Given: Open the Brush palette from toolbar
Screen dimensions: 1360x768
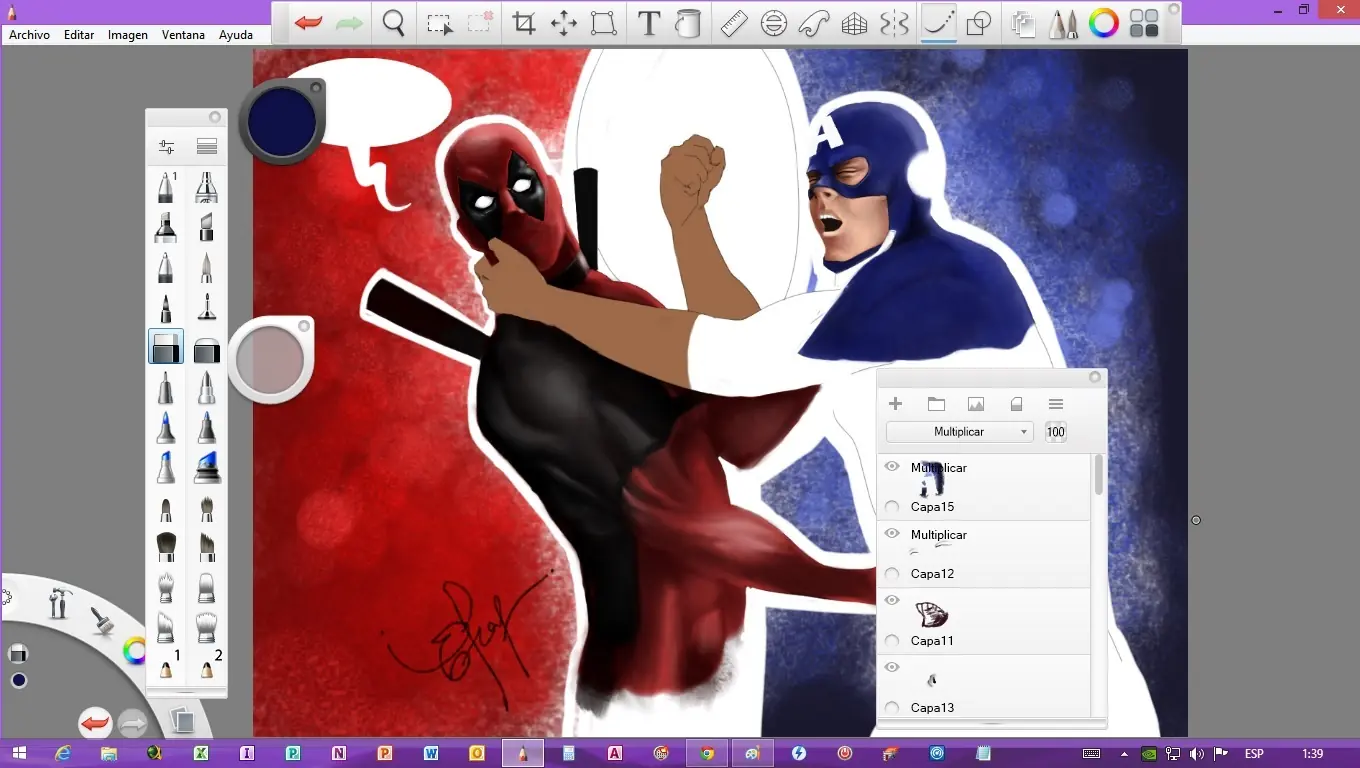Looking at the screenshot, I should point(1063,23).
